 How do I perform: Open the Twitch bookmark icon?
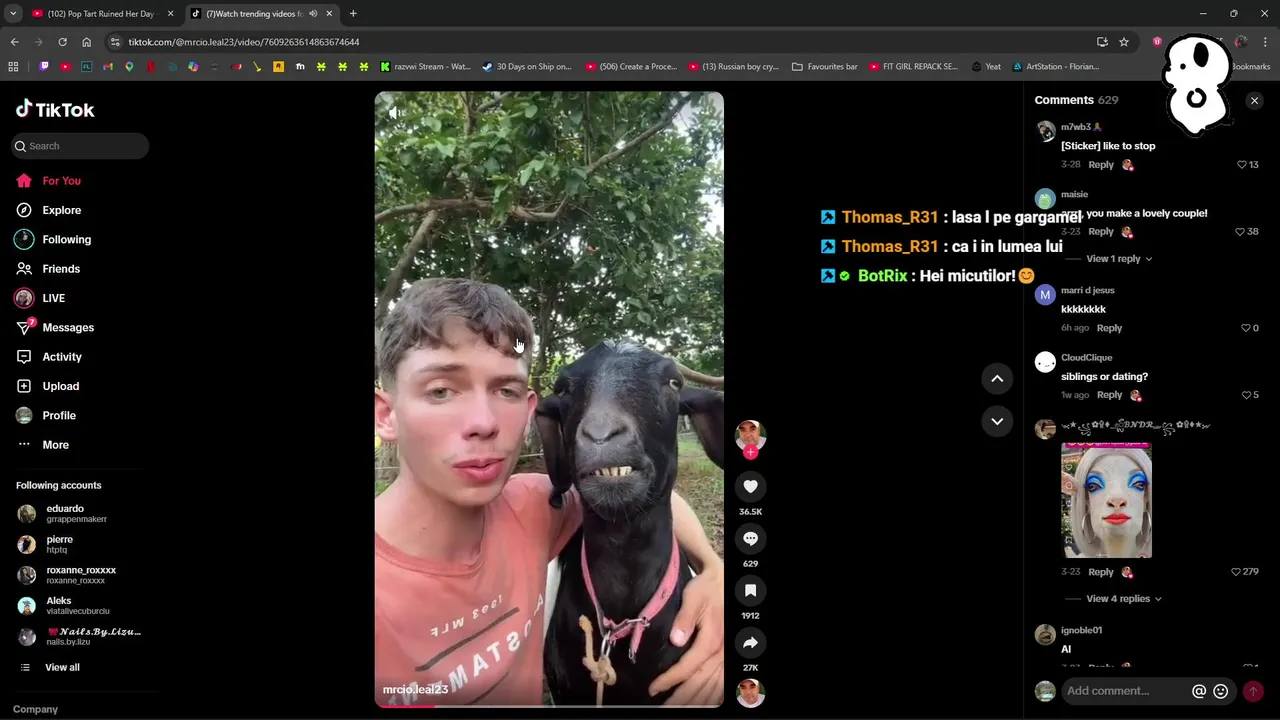click(x=43, y=67)
